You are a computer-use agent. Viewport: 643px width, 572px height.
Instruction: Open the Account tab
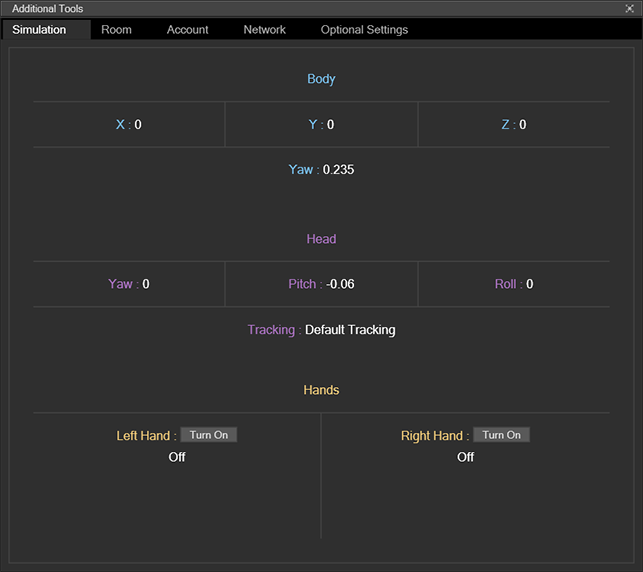(187, 30)
